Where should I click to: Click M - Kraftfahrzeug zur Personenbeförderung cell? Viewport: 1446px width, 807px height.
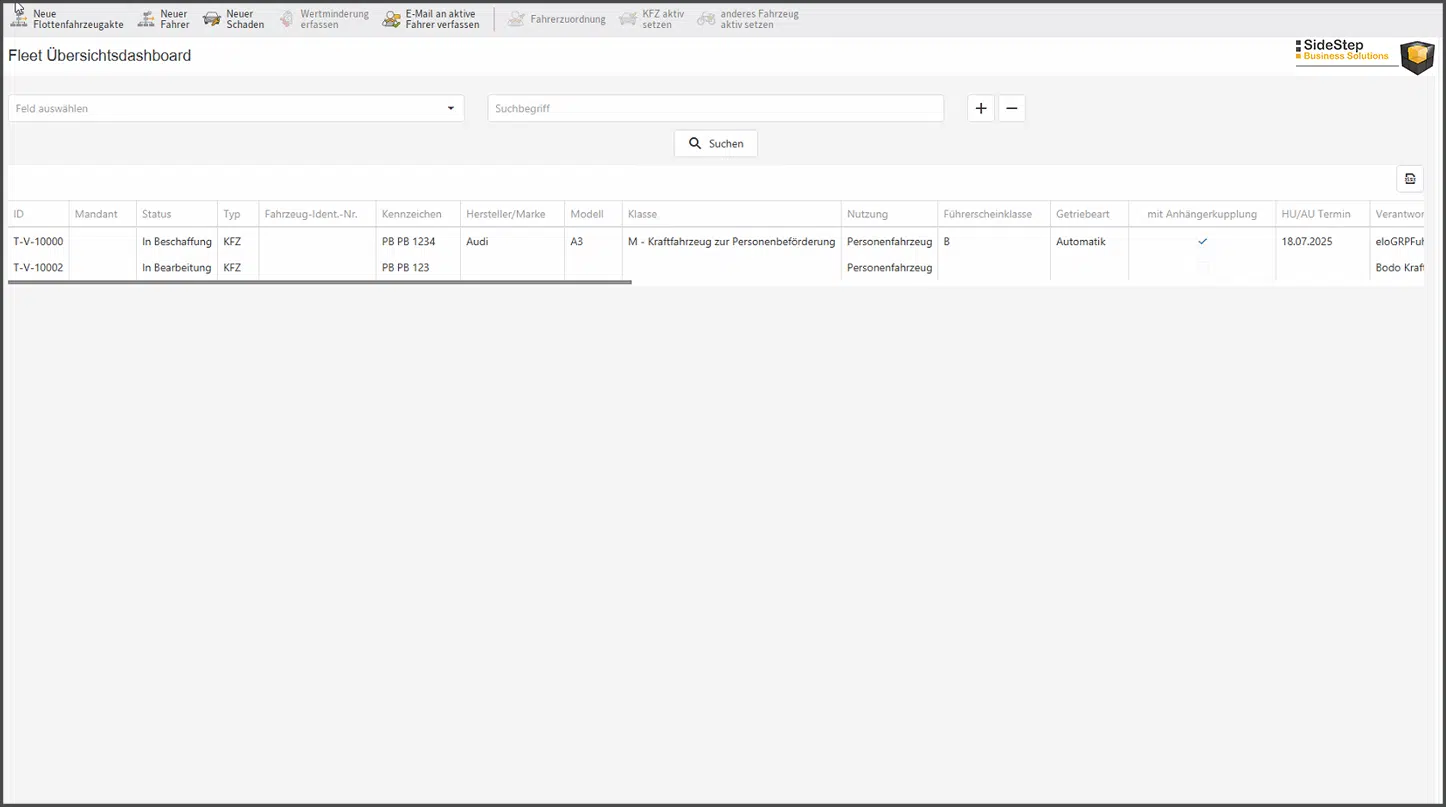[731, 241]
